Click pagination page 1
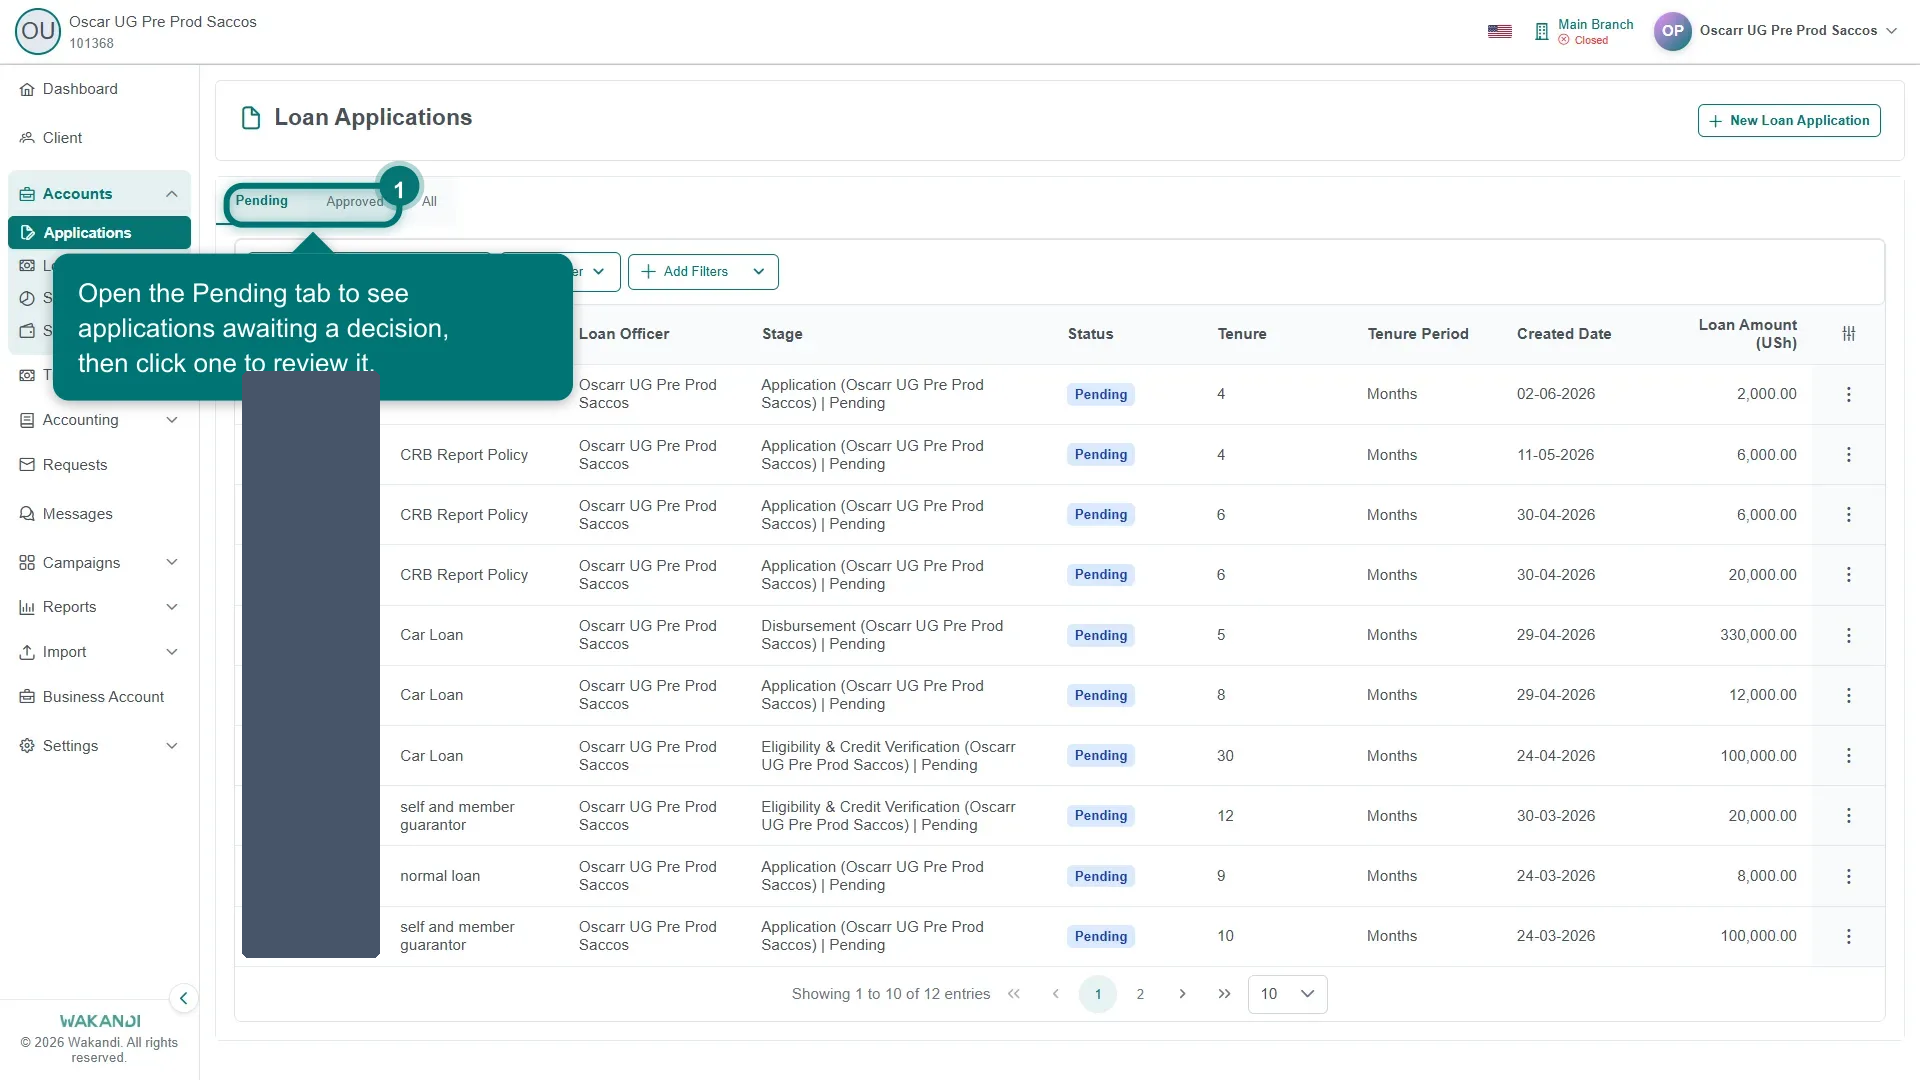 point(1098,994)
